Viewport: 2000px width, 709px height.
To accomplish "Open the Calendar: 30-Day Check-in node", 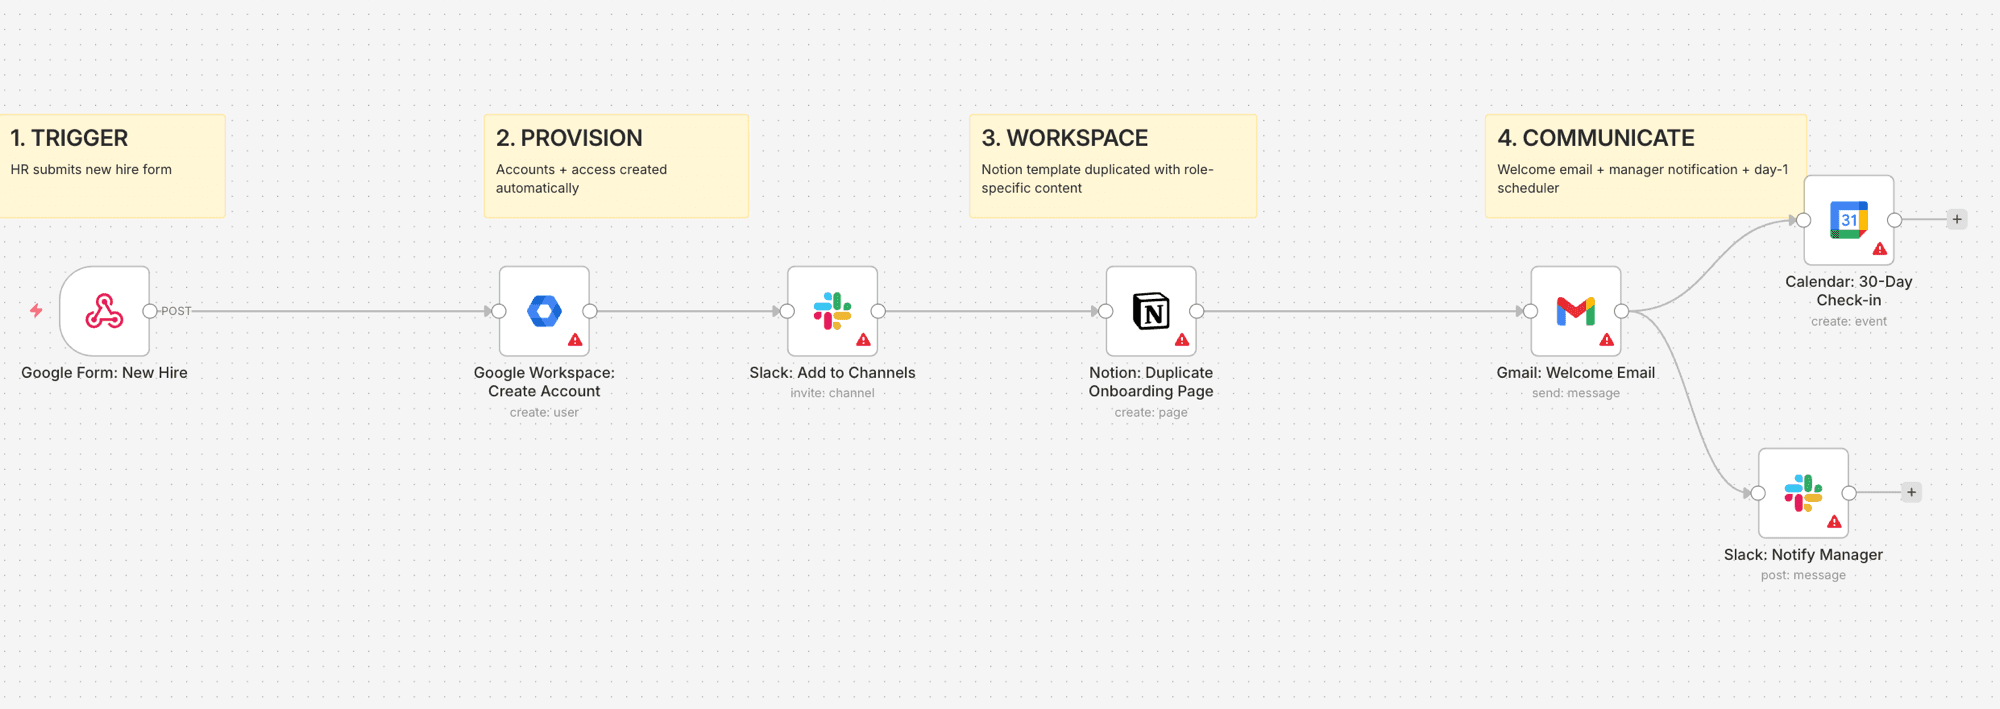I will click(1849, 220).
